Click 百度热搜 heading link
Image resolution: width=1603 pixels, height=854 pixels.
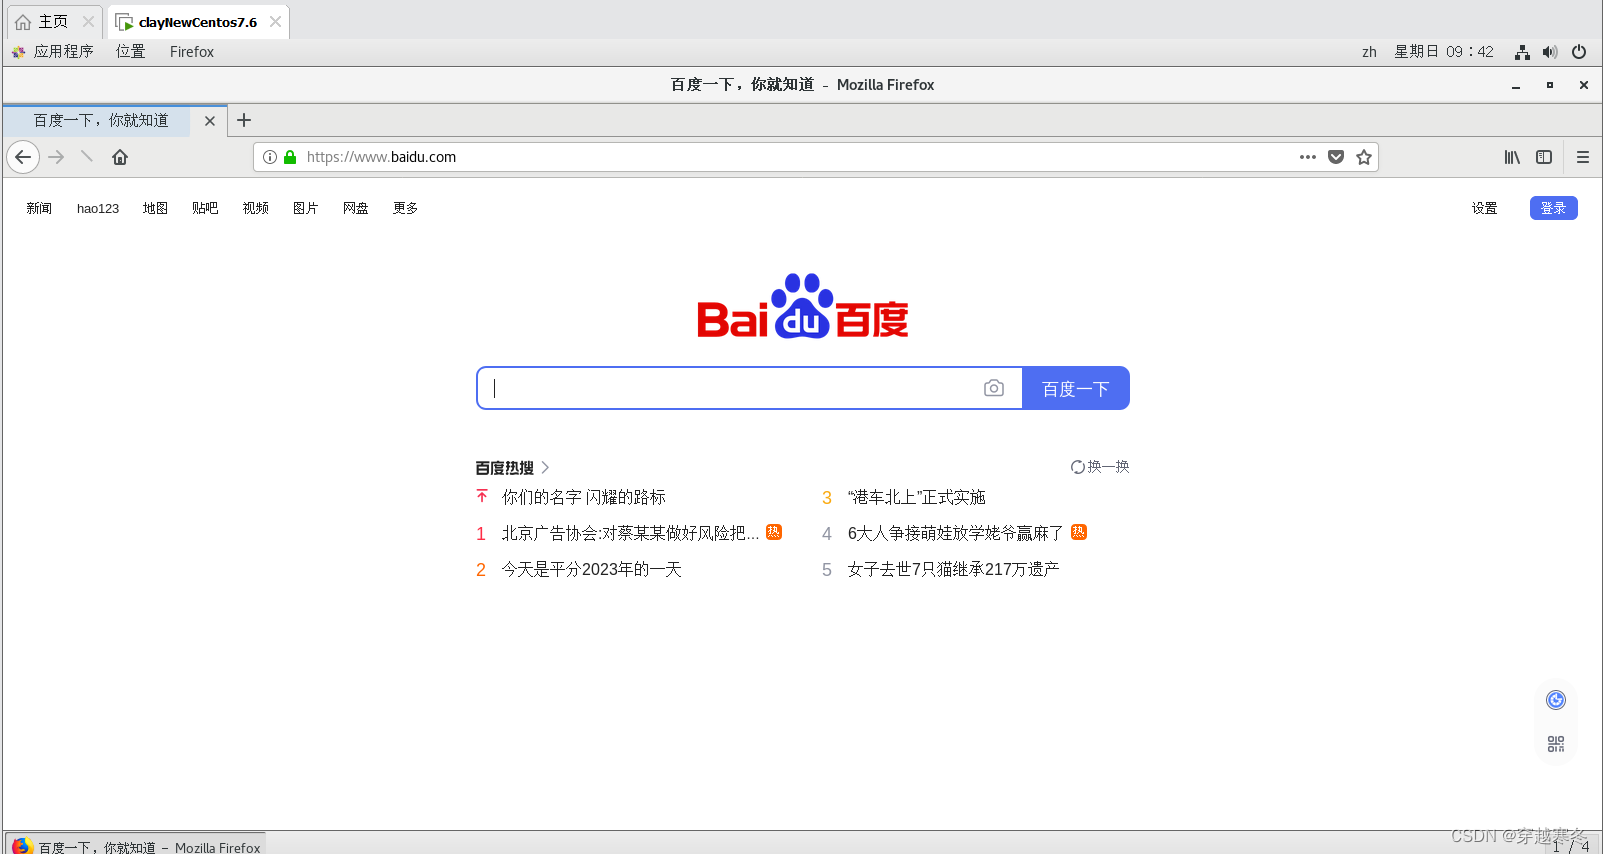[x=505, y=467]
